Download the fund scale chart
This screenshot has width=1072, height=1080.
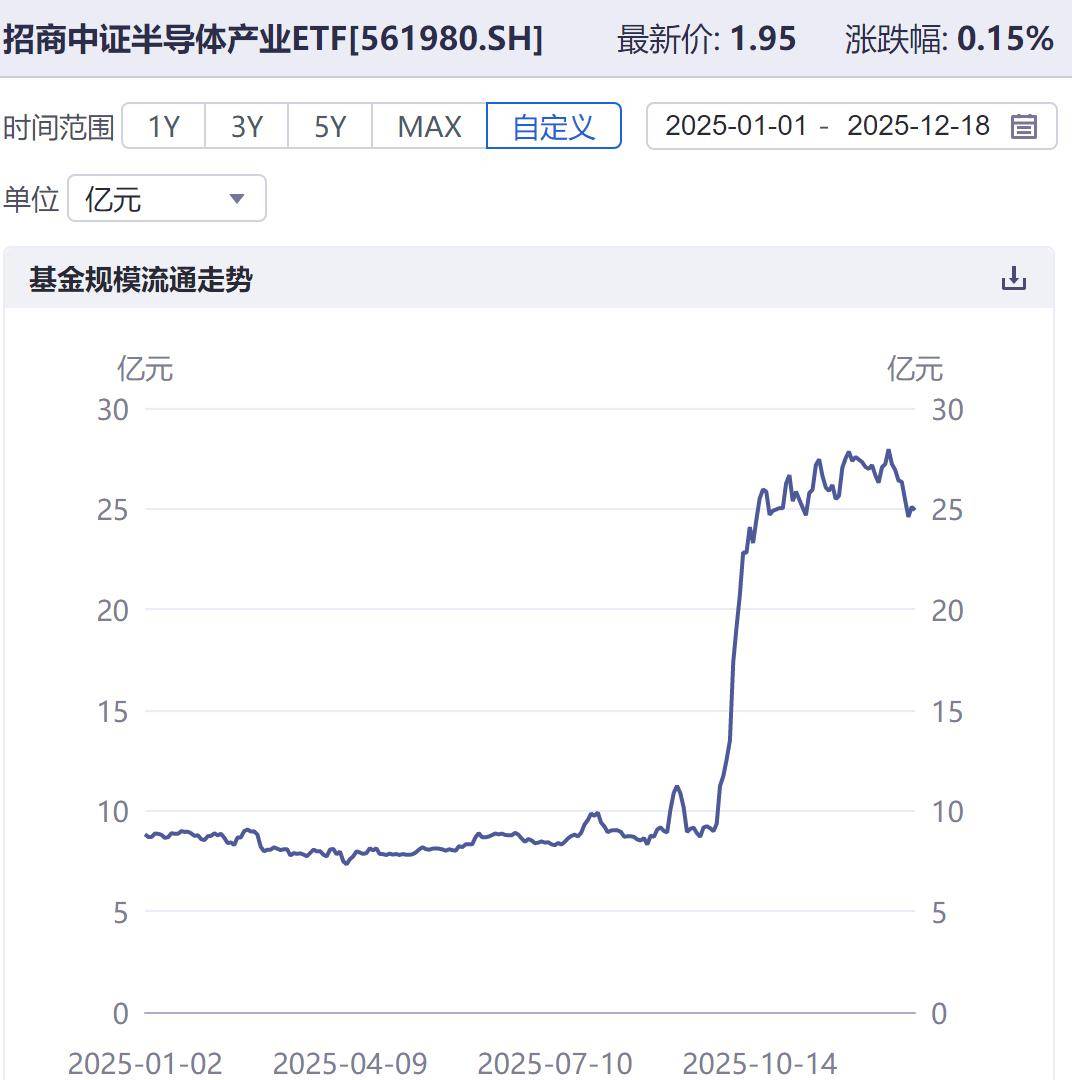click(x=1013, y=278)
